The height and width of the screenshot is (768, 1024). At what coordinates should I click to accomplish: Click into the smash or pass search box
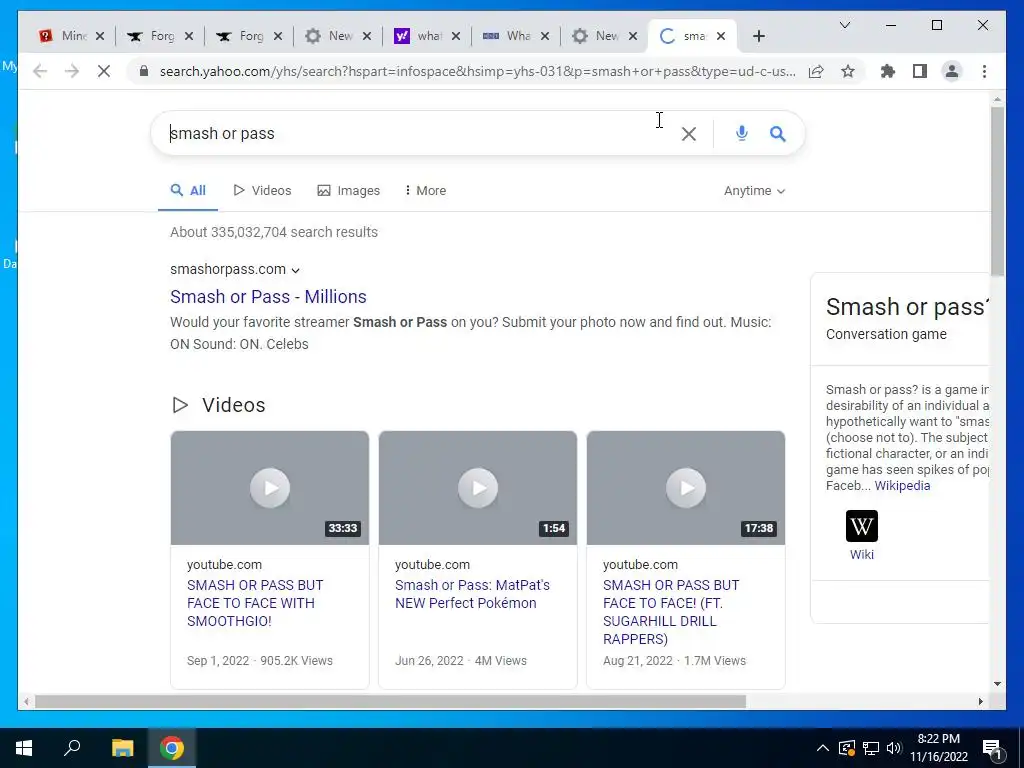[x=418, y=133]
